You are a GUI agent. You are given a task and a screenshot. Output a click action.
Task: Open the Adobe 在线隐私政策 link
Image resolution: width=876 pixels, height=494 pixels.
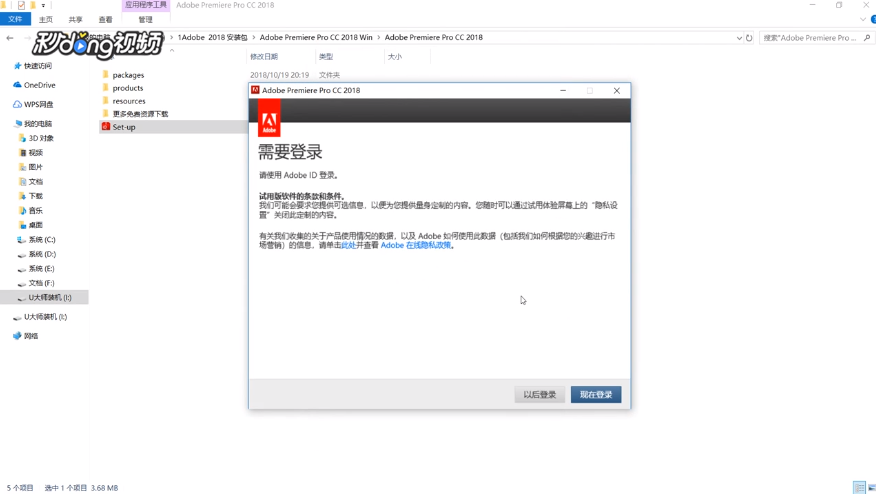point(416,245)
